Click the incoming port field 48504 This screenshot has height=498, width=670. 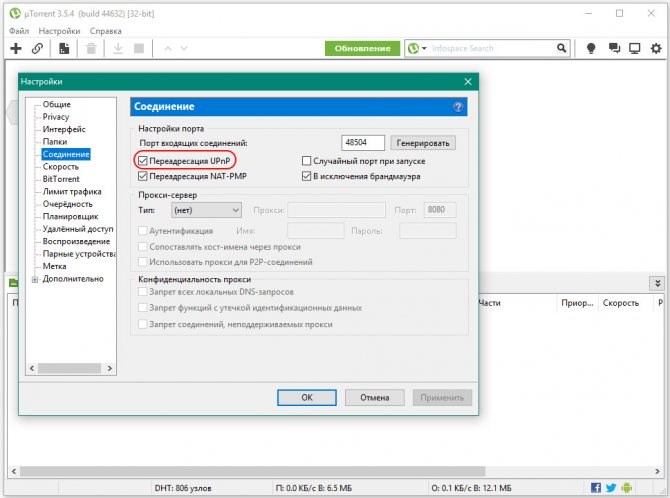(x=363, y=143)
